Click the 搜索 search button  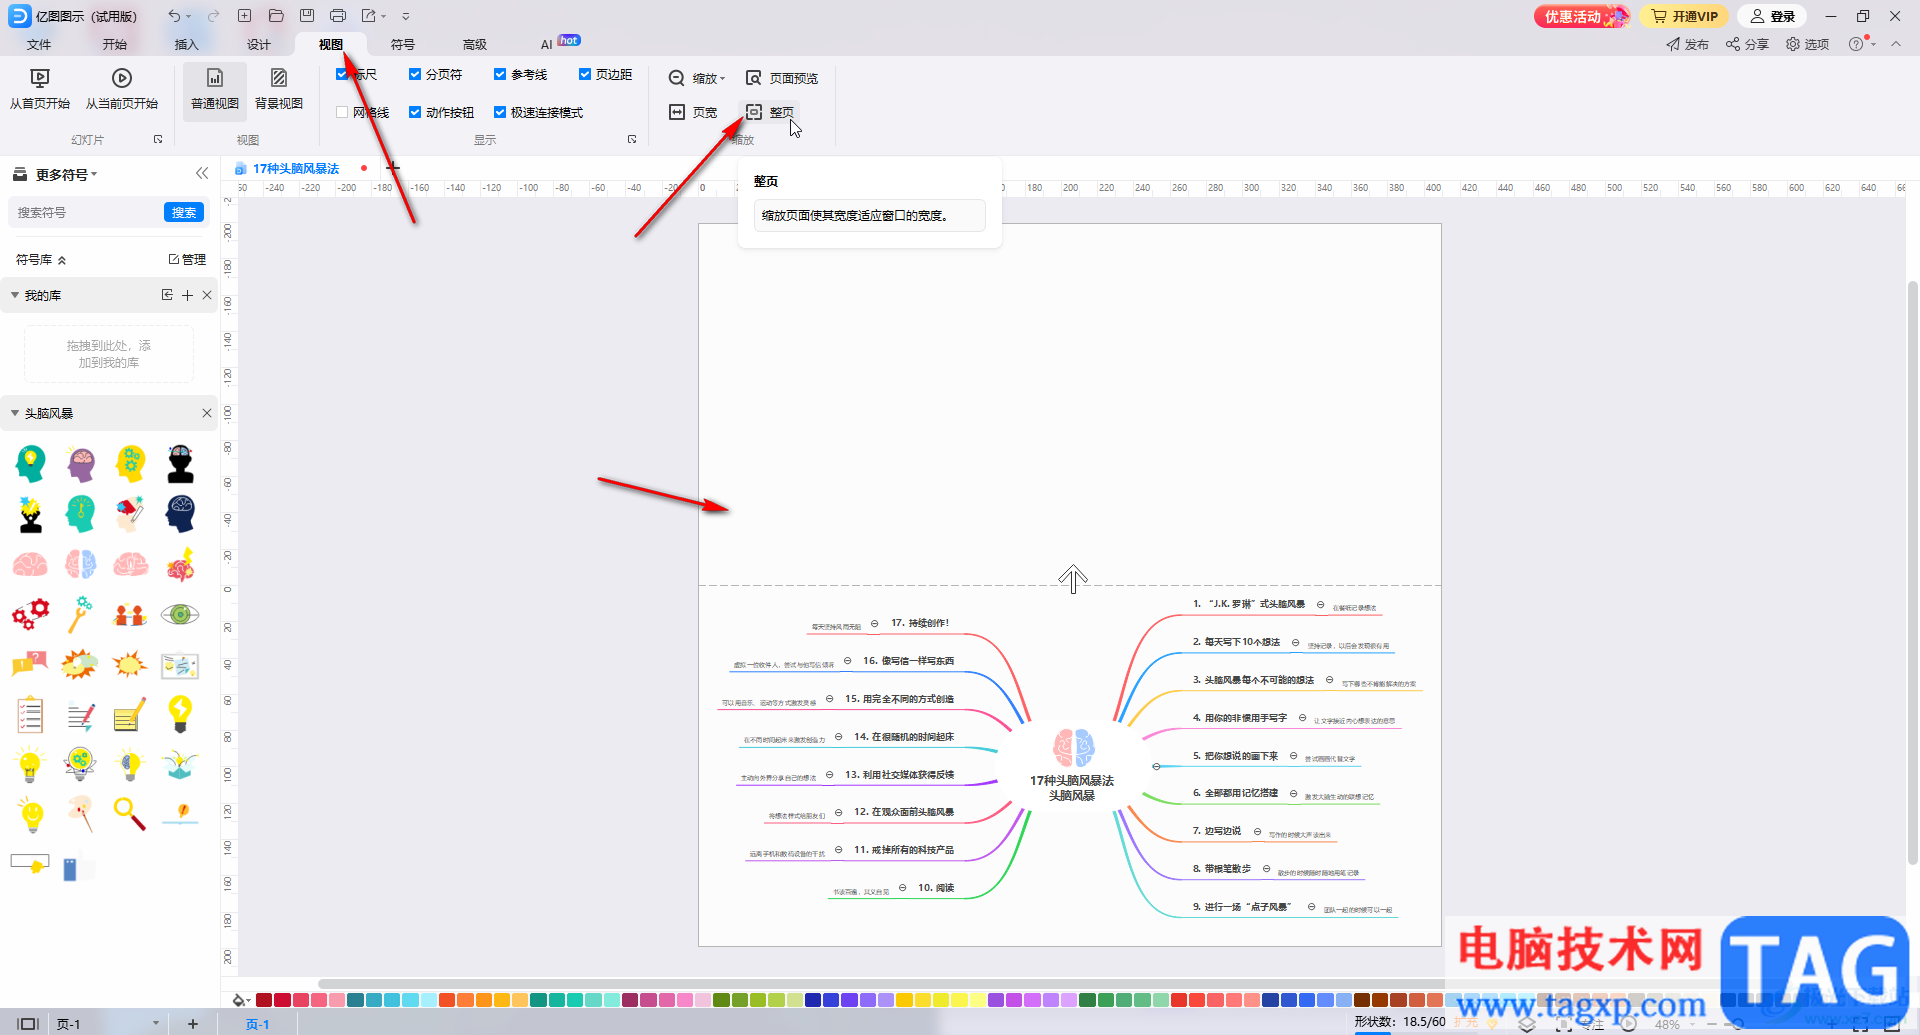point(184,212)
